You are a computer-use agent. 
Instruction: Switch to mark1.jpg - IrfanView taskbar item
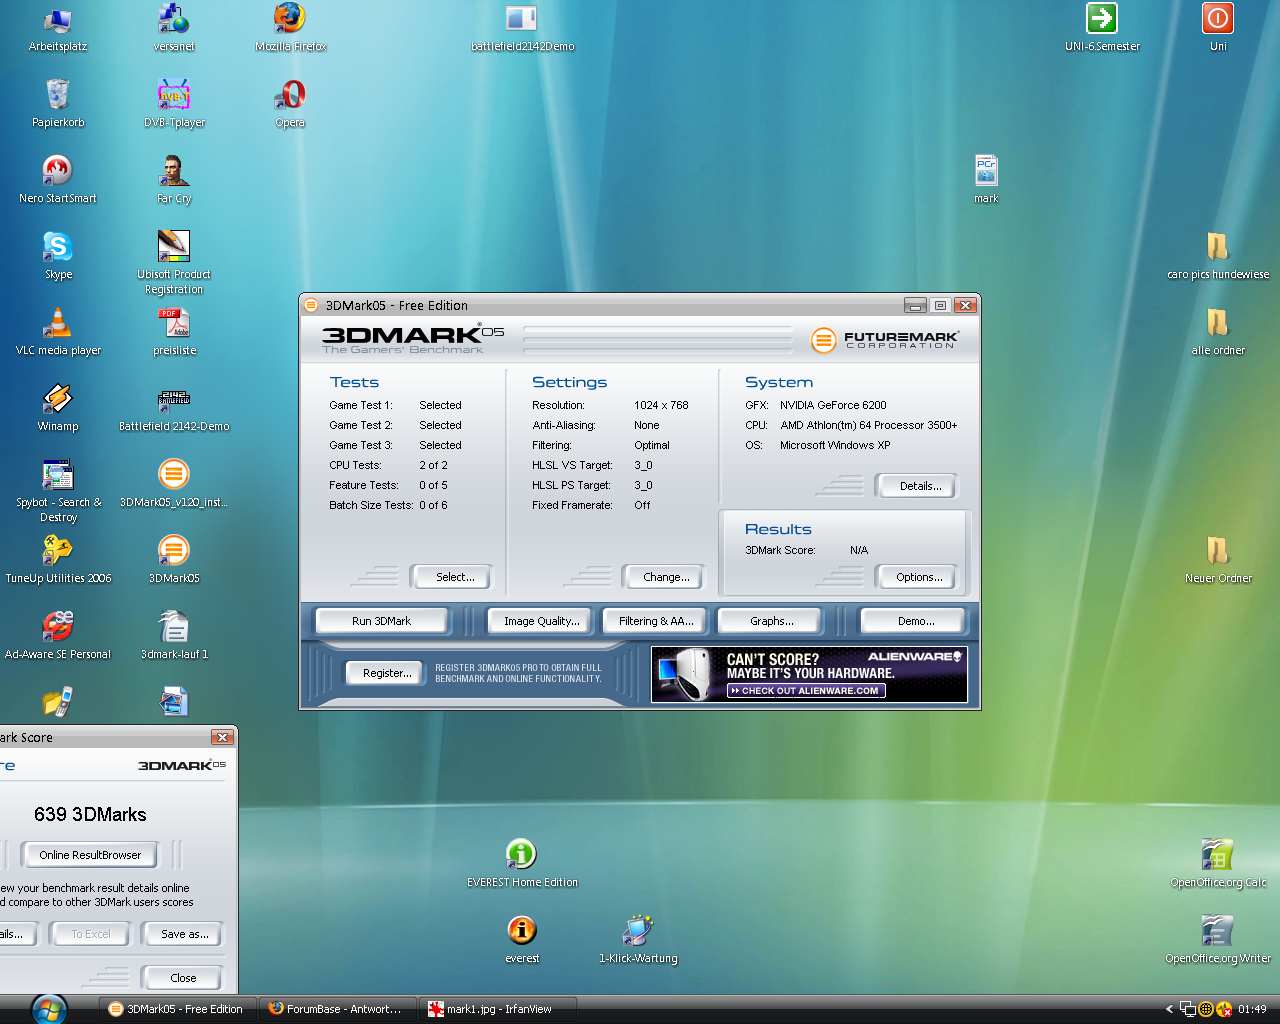497,1009
